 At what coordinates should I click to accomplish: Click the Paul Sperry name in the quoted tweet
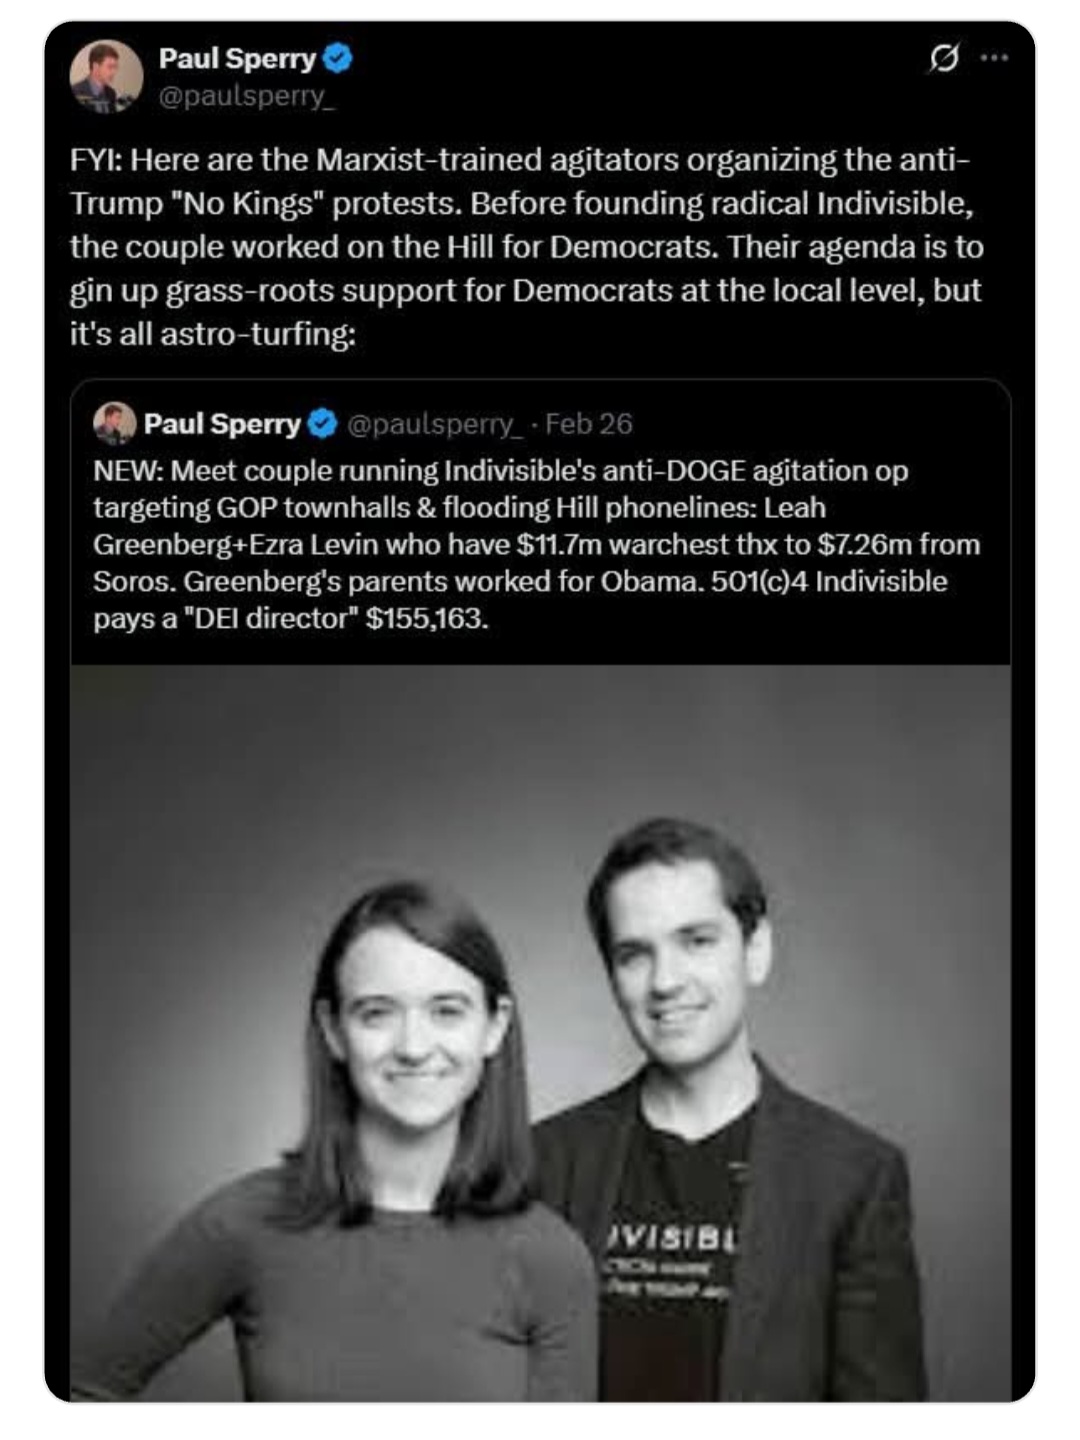click(222, 424)
